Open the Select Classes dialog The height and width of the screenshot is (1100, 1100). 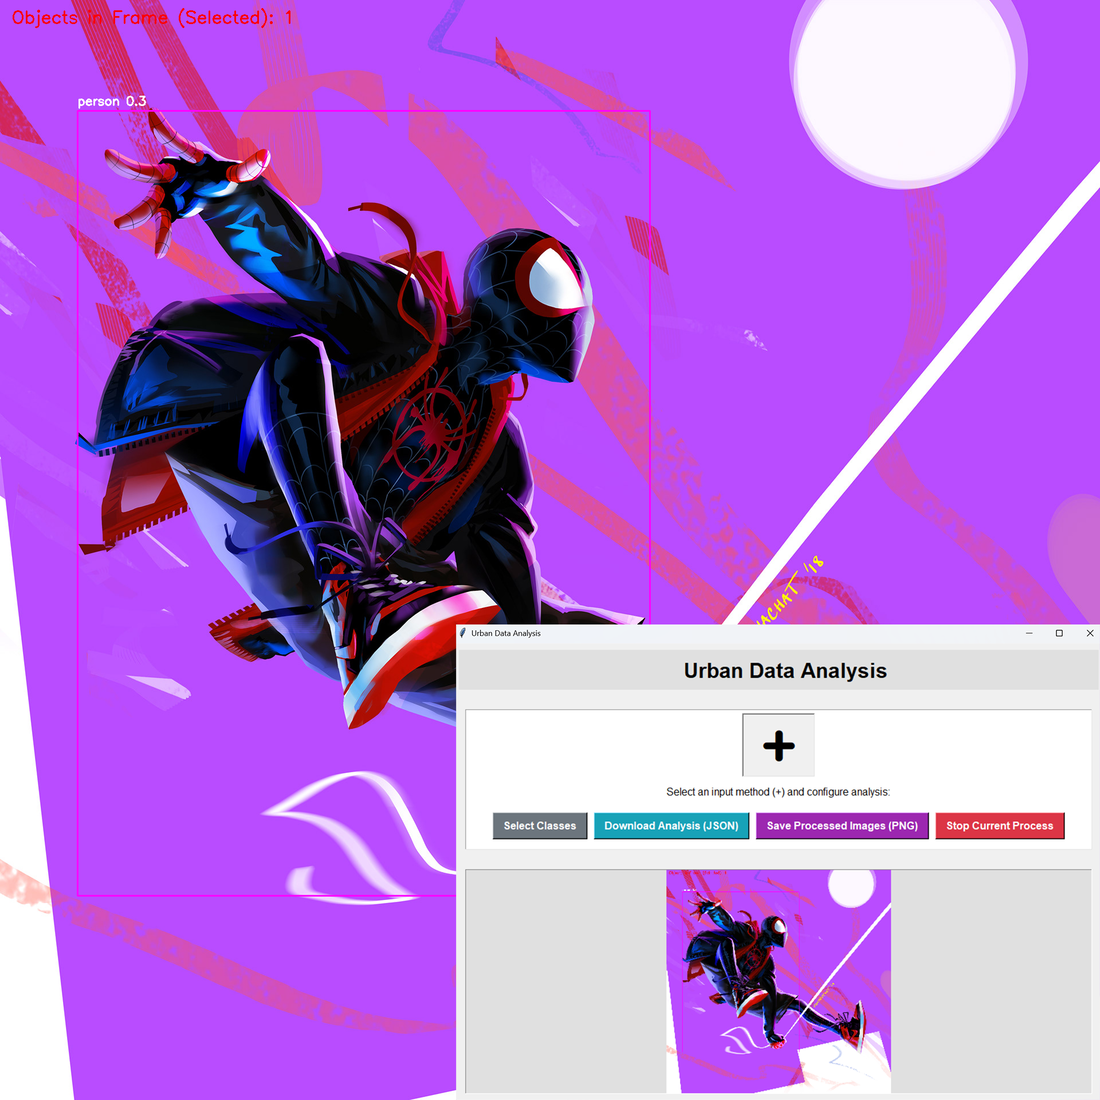540,826
